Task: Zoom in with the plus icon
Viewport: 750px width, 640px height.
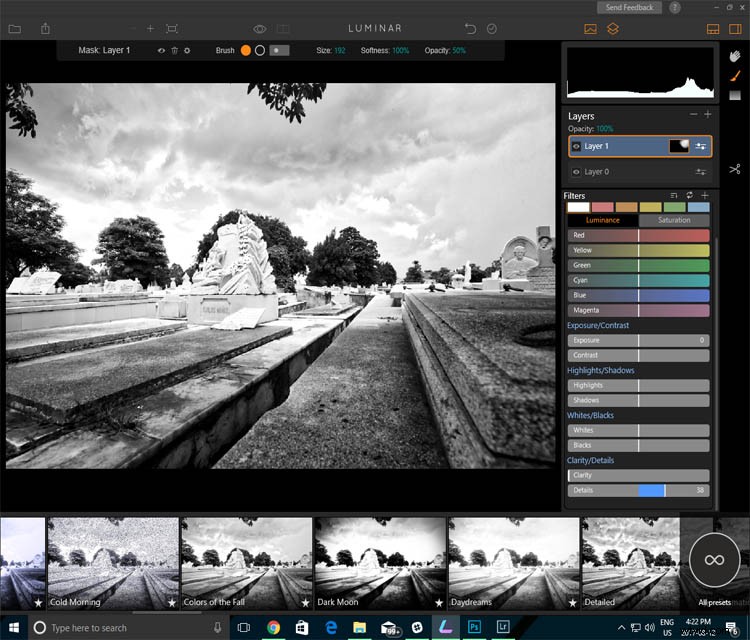Action: pyautogui.click(x=150, y=29)
